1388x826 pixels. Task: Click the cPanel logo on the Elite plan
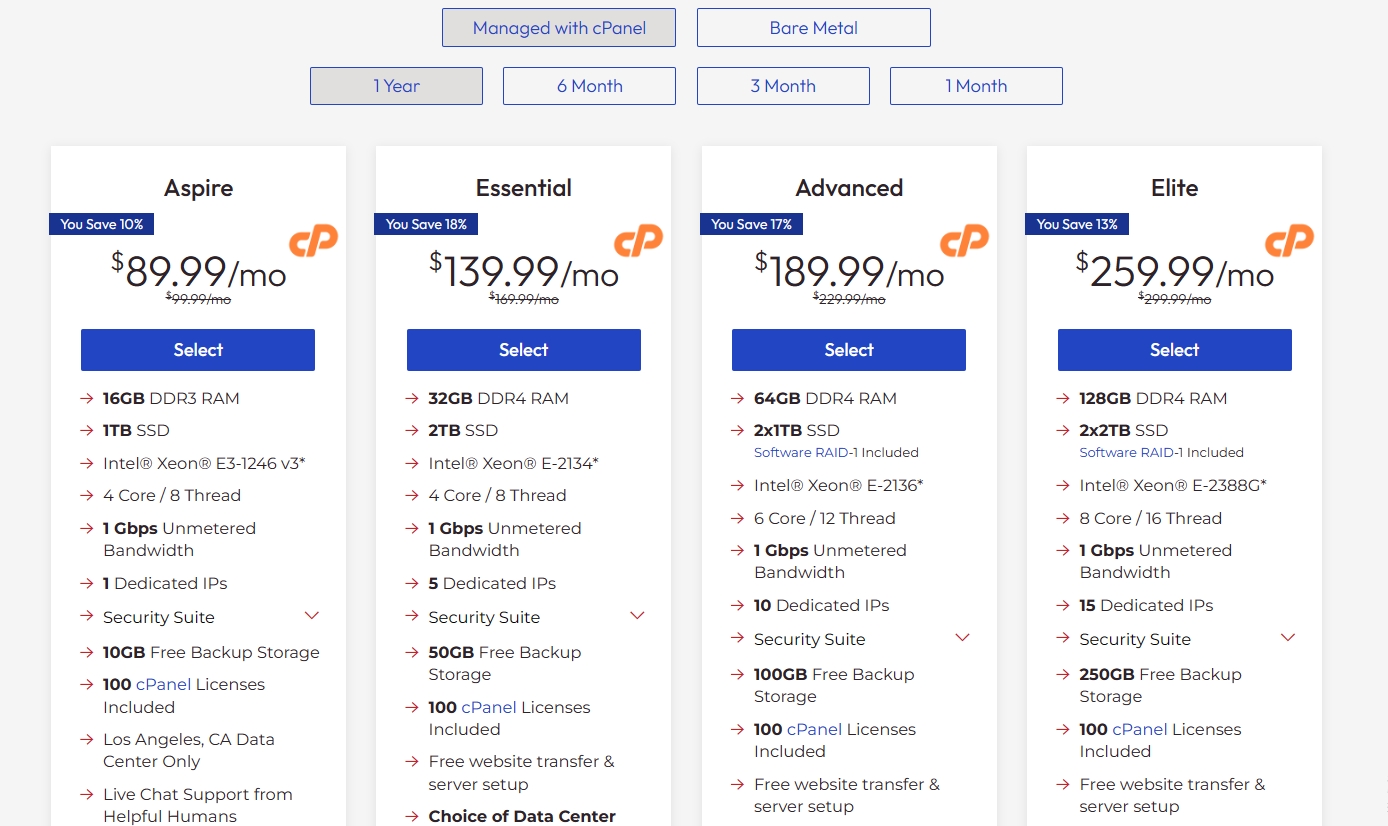coord(1289,240)
